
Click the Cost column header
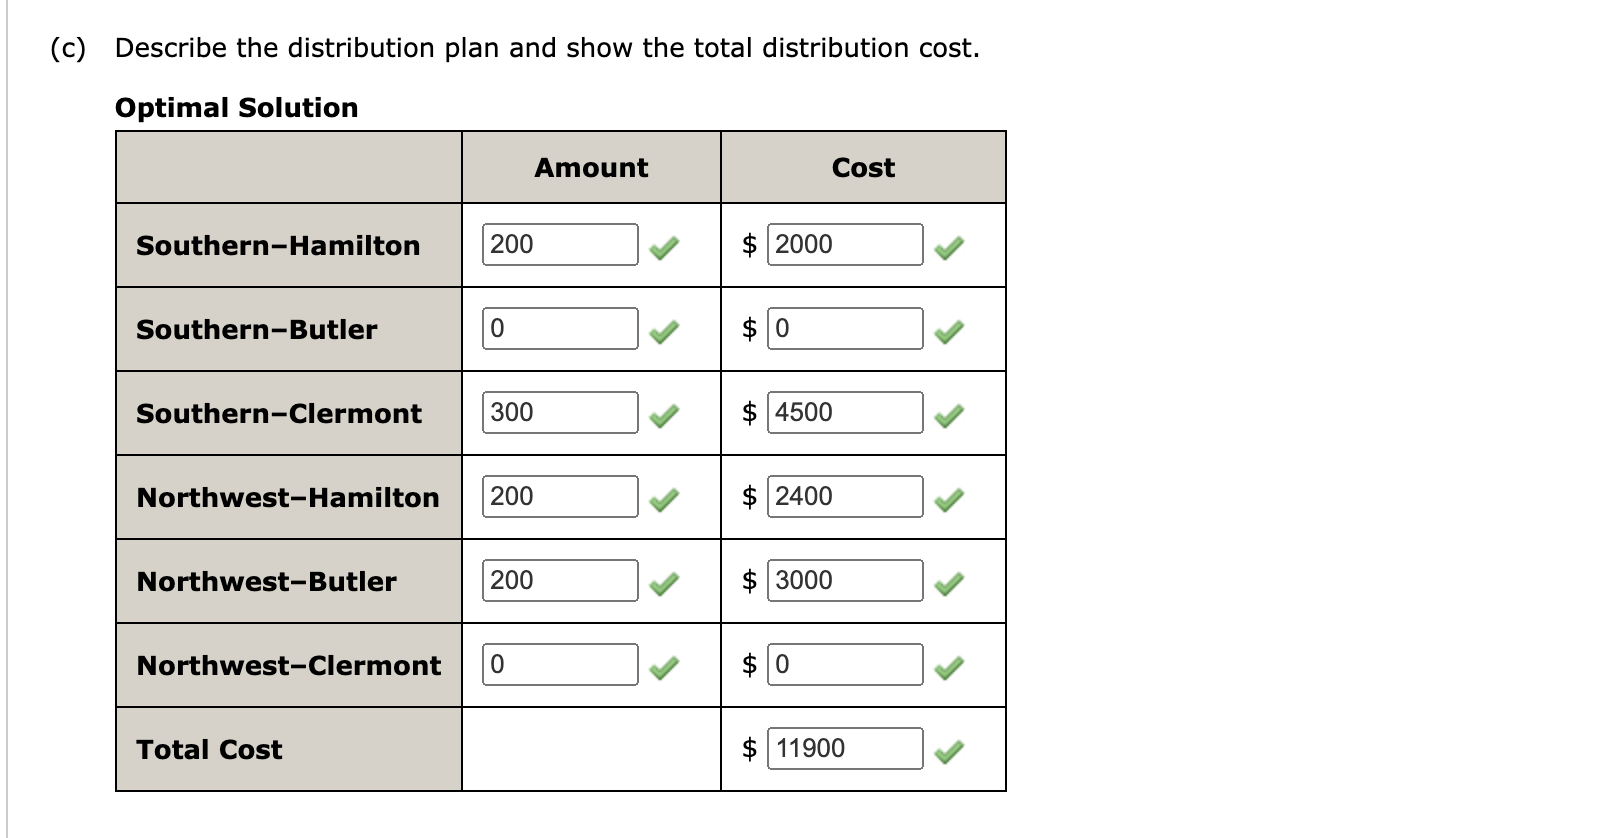(863, 167)
